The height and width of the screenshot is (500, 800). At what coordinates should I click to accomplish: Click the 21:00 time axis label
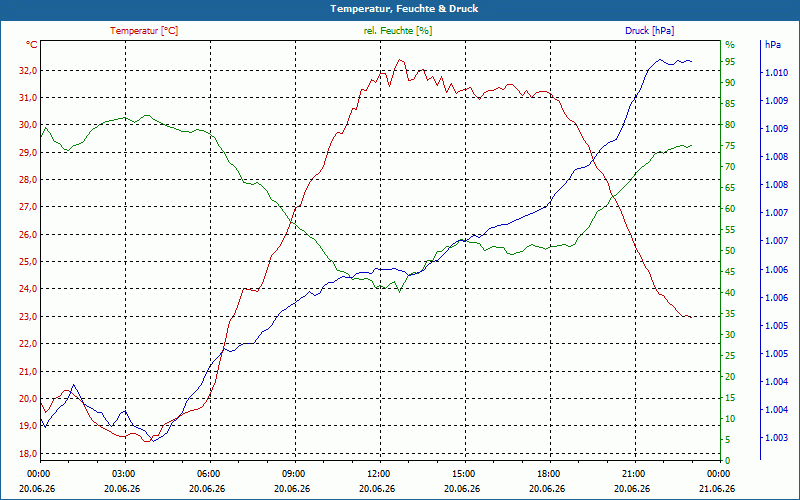(633, 473)
